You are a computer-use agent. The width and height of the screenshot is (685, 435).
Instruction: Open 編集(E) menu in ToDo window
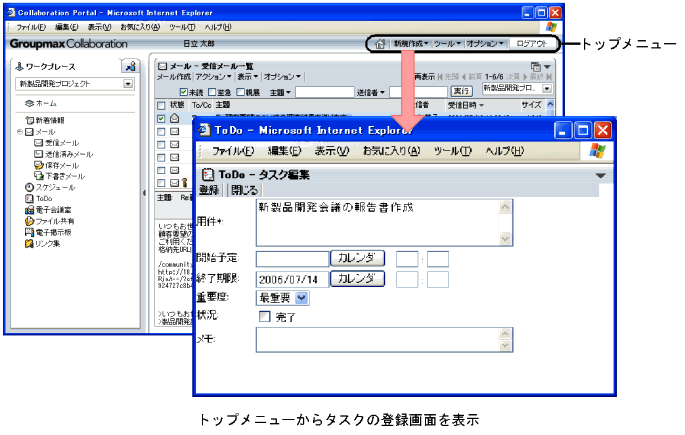tap(284, 151)
